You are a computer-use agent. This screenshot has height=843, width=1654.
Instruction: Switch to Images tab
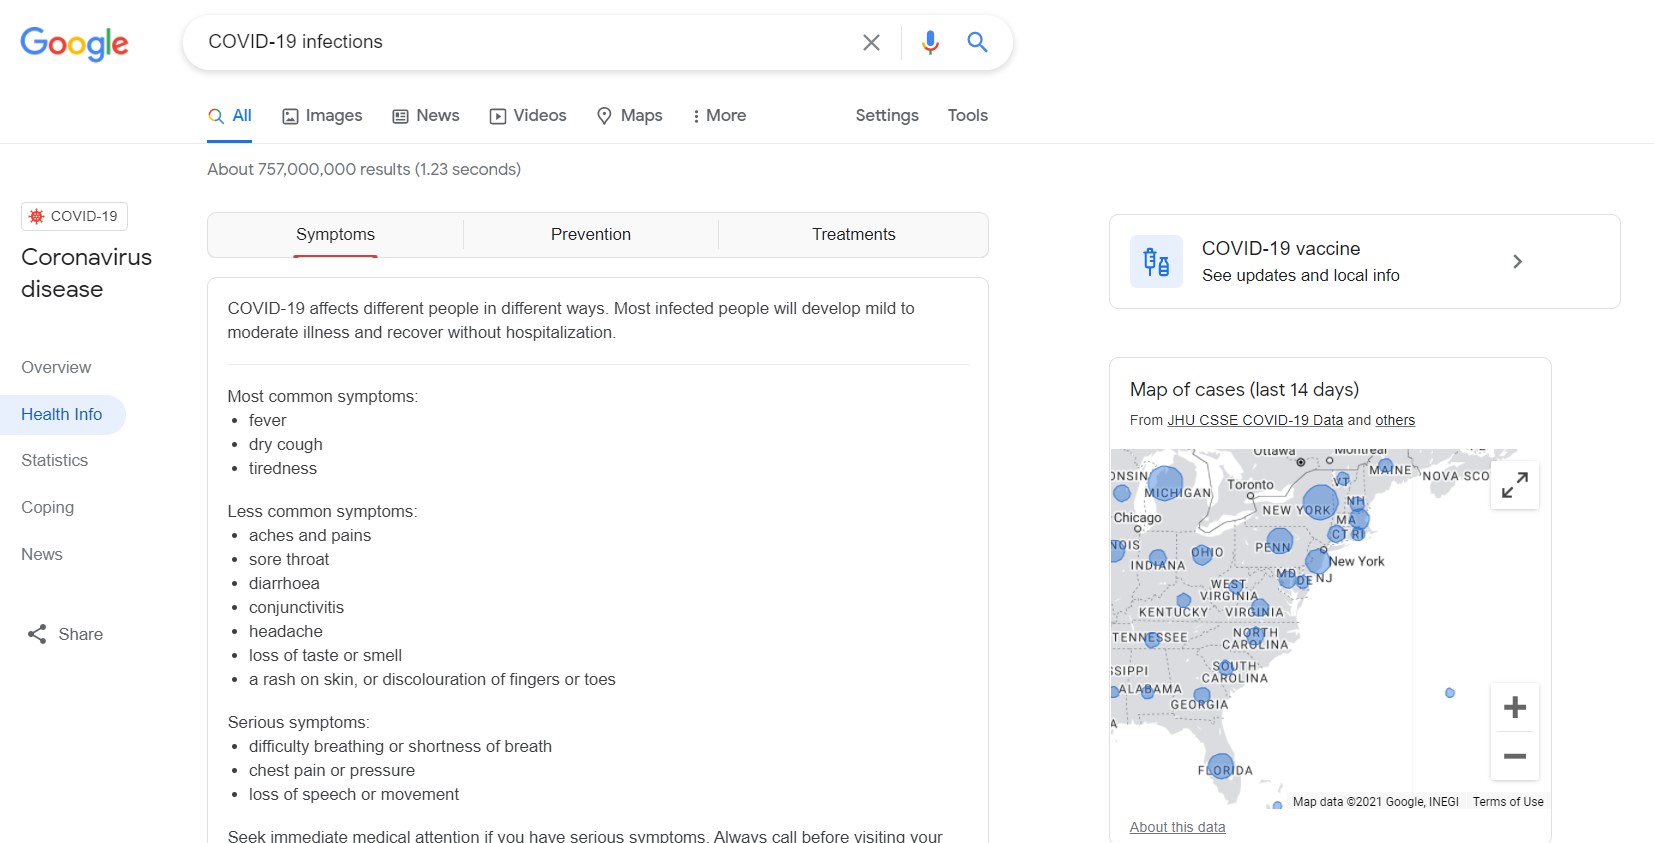click(322, 116)
